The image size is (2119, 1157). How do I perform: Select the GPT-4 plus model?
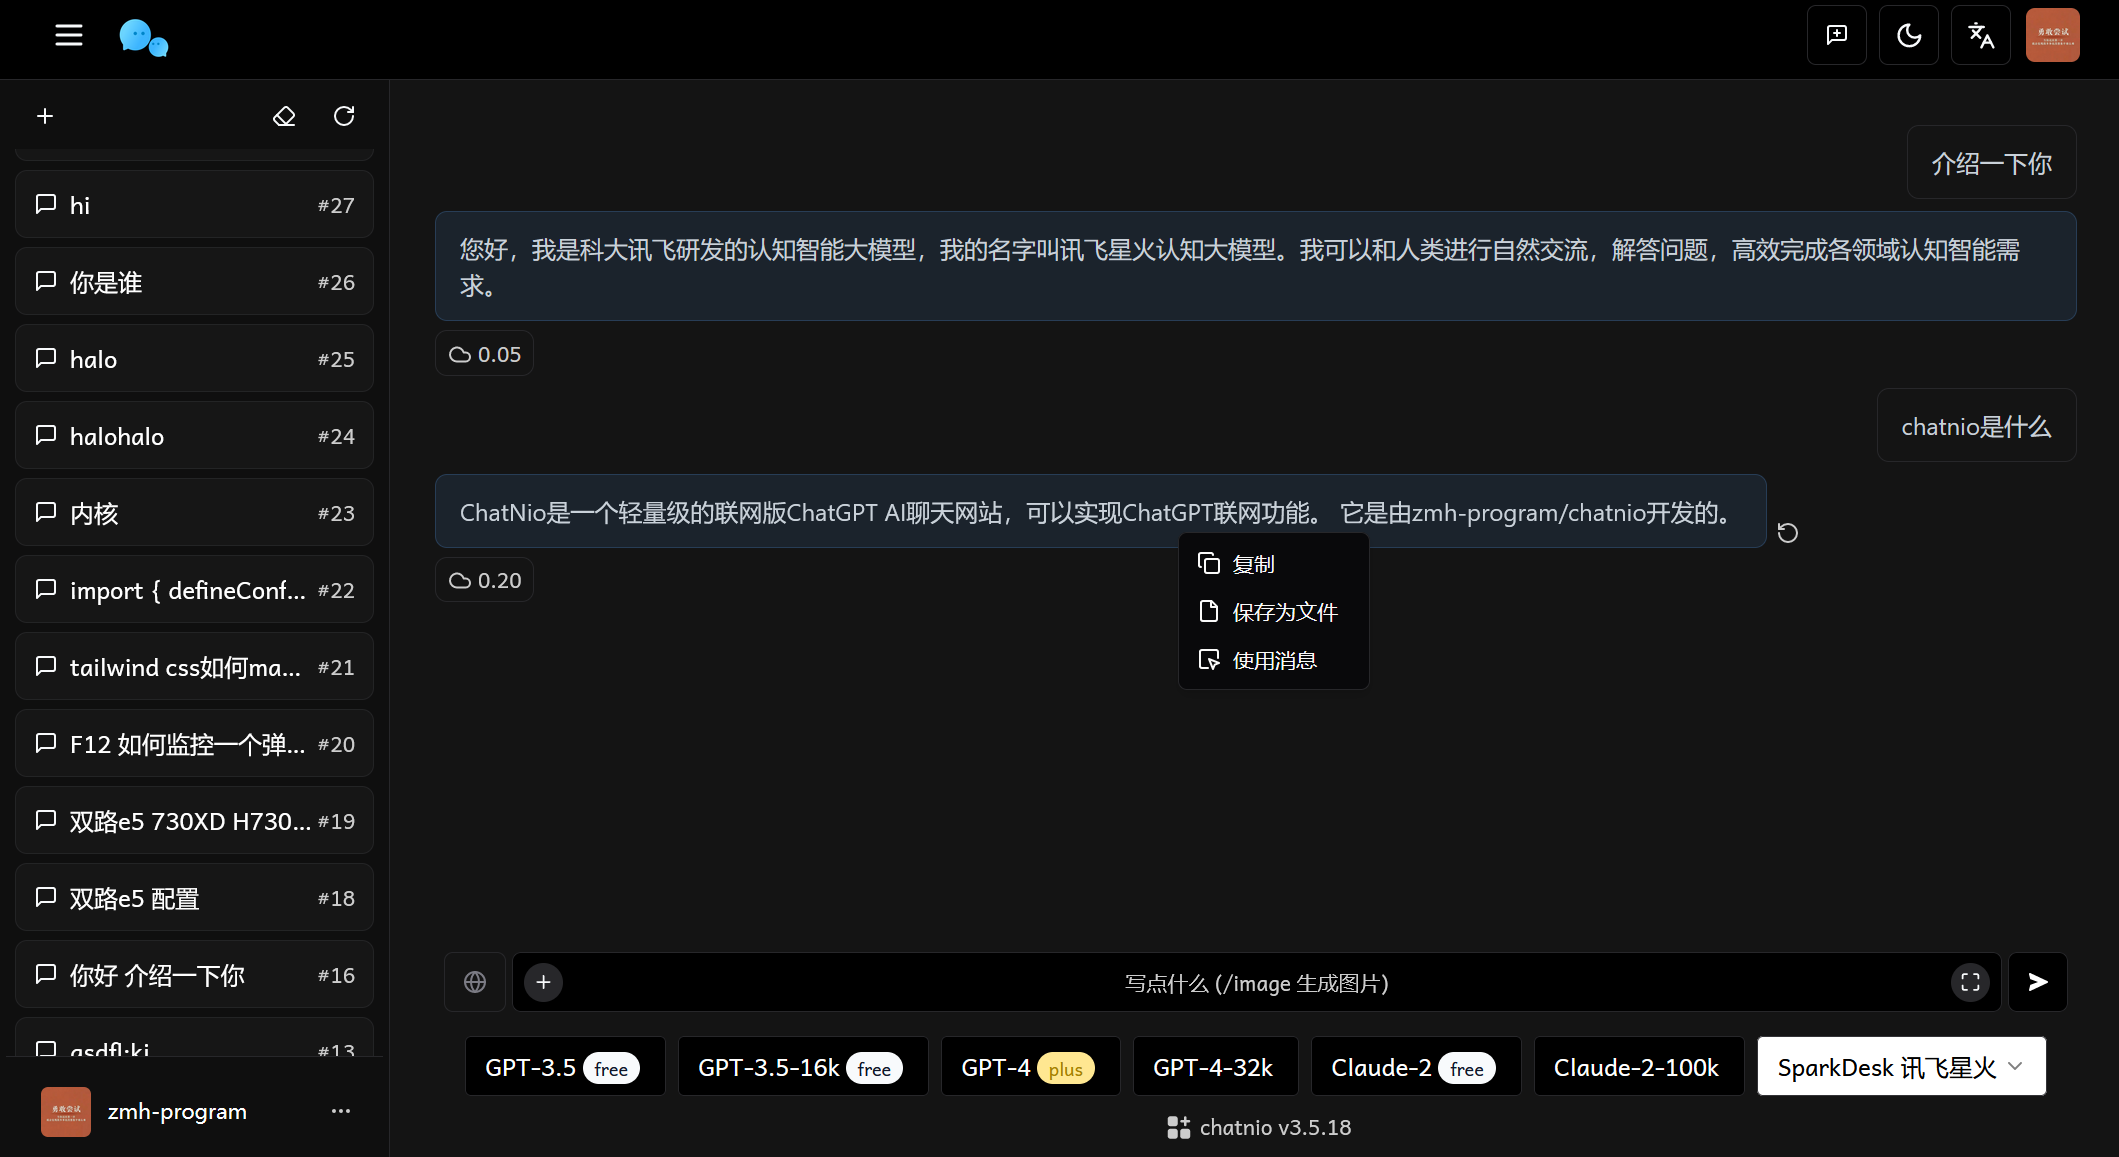coord(1030,1067)
